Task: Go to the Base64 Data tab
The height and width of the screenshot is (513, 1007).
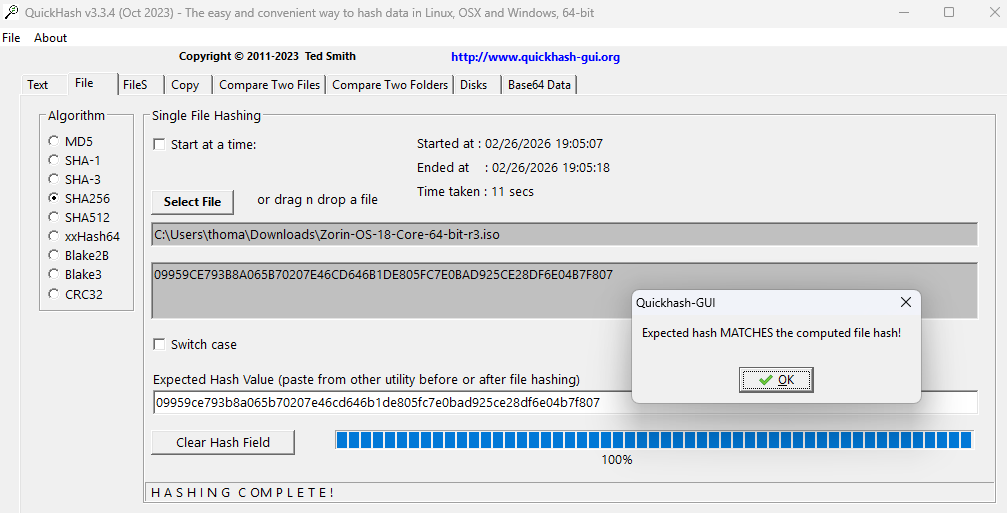Action: 539,85
